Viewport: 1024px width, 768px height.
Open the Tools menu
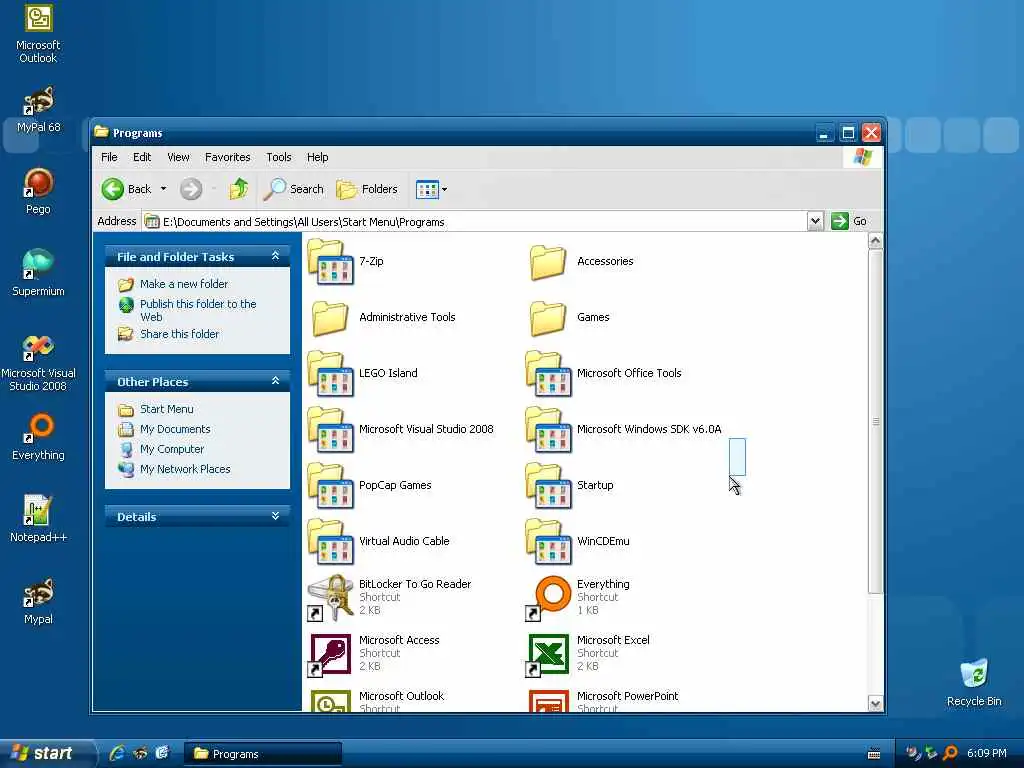tap(279, 157)
